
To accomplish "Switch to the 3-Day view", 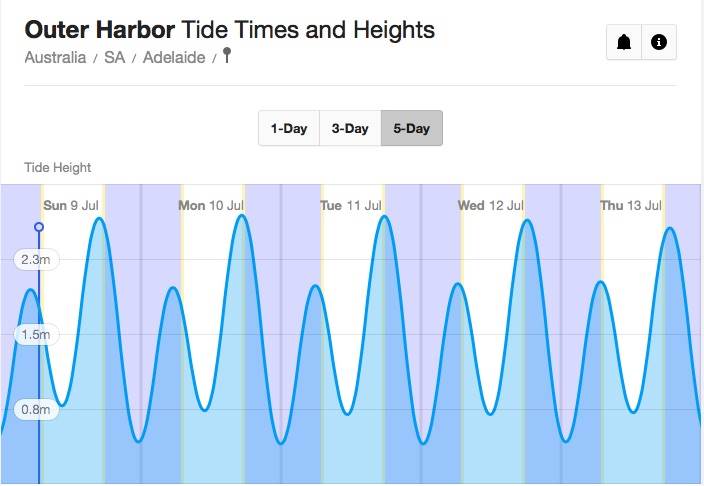I will (350, 129).
